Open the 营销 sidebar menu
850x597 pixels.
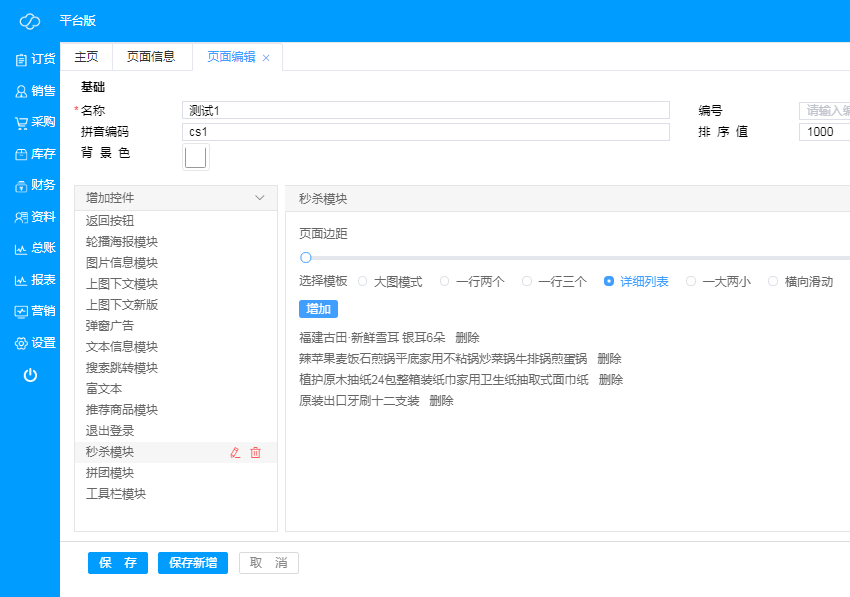click(x=35, y=311)
